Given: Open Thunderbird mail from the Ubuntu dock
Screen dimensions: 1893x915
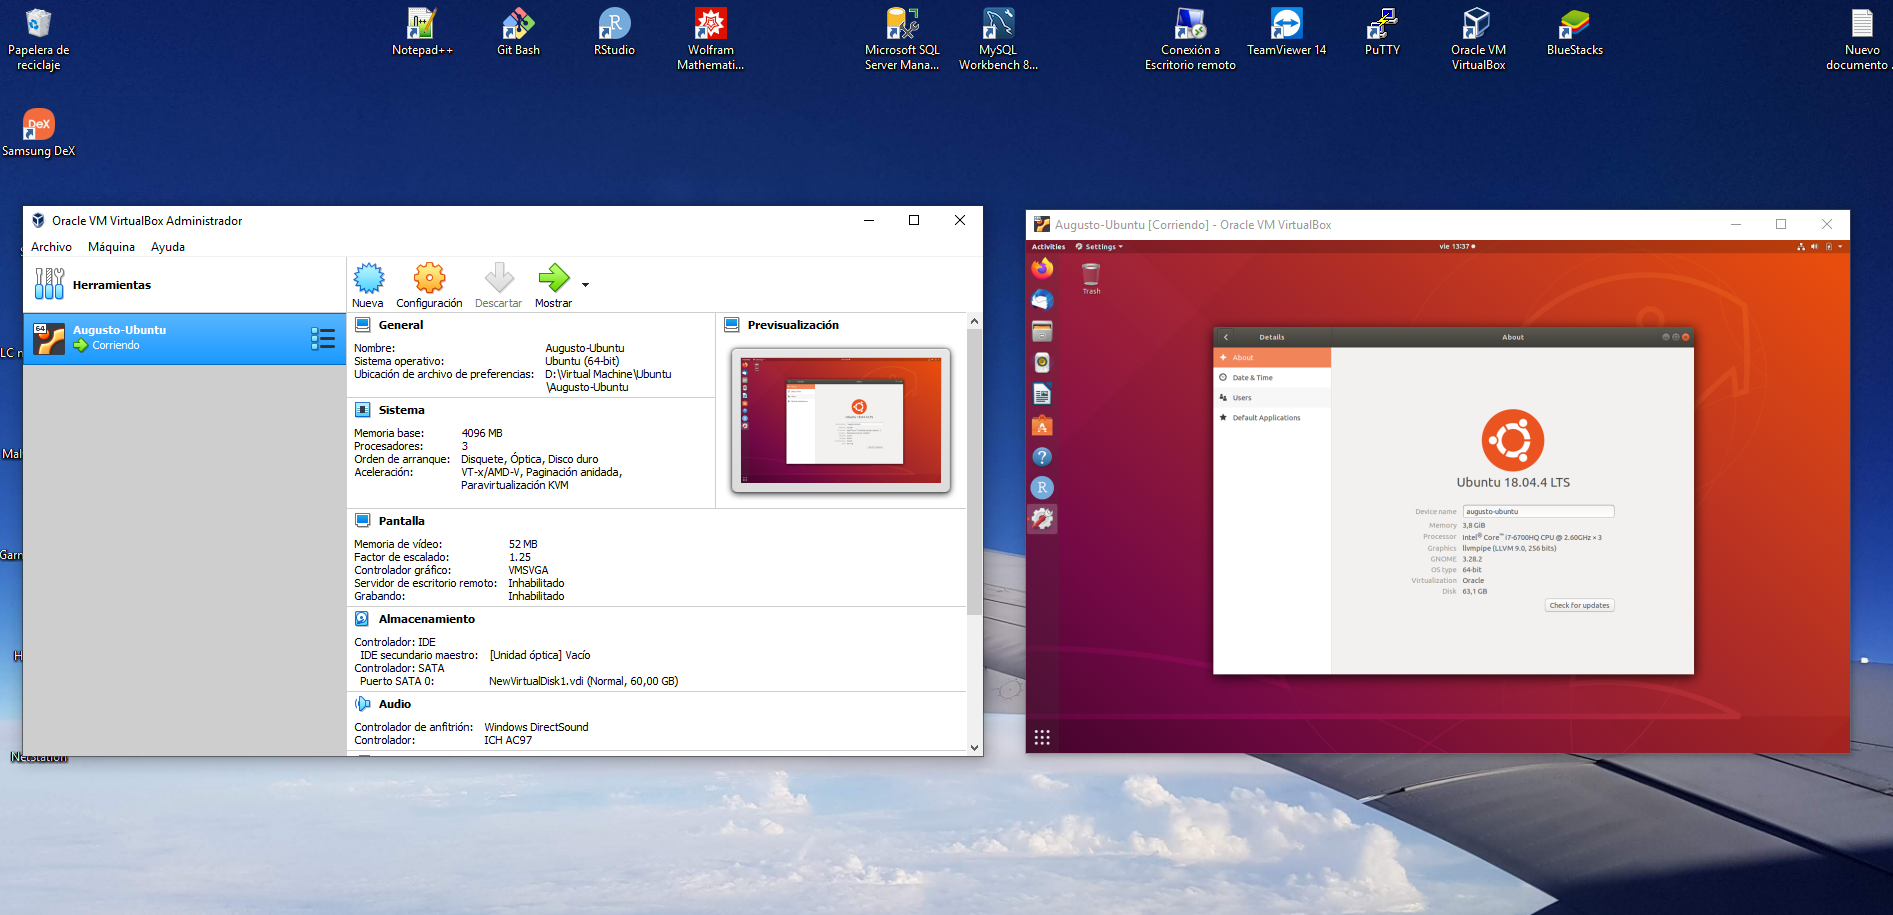Looking at the screenshot, I should click(x=1042, y=299).
